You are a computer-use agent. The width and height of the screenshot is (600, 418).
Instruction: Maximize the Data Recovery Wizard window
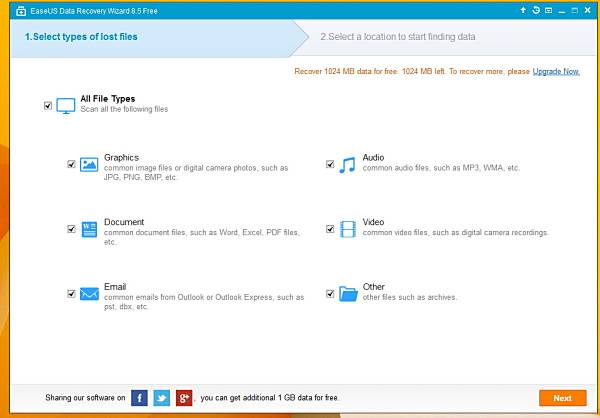click(575, 11)
